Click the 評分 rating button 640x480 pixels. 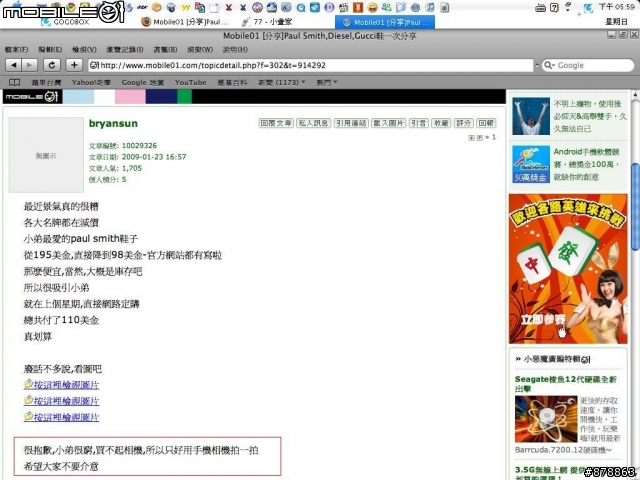click(x=464, y=123)
